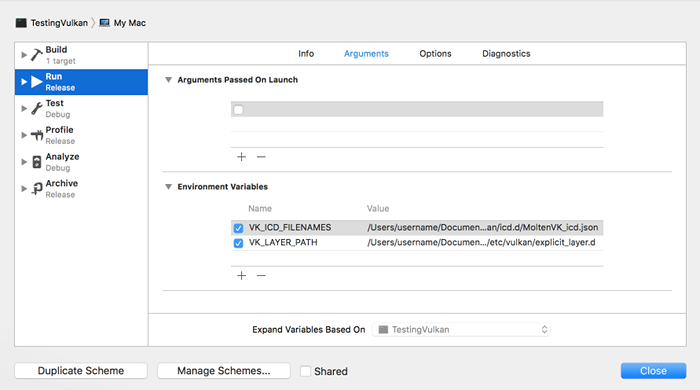Viewport: 700px width, 390px height.
Task: Open the Options tab
Action: click(435, 54)
